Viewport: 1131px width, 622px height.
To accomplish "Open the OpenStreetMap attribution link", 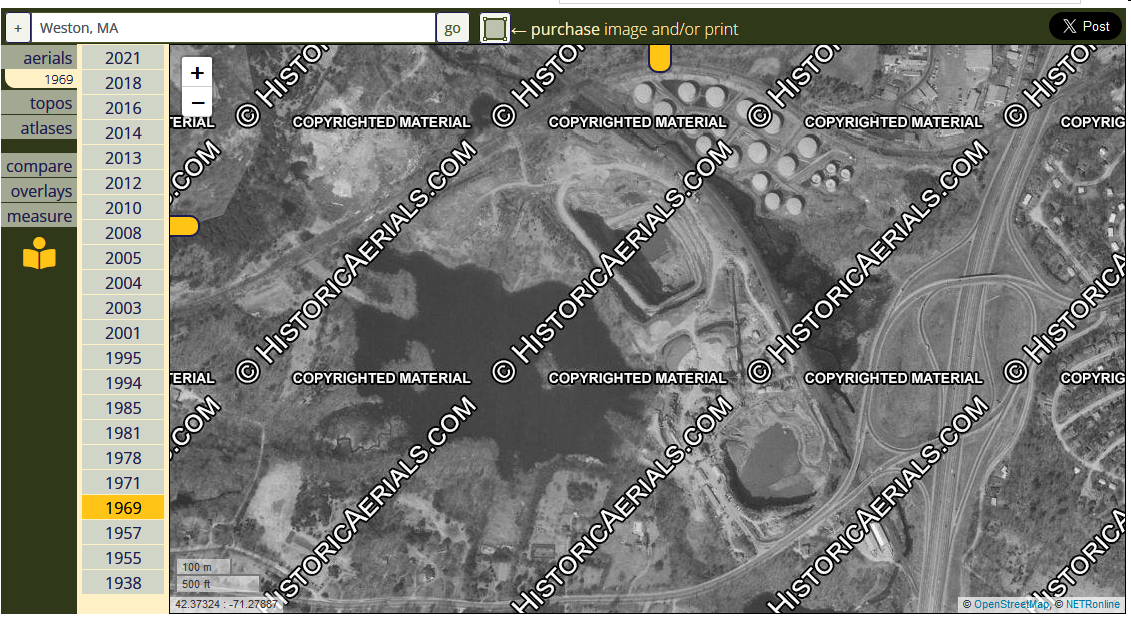I will click(1012, 604).
